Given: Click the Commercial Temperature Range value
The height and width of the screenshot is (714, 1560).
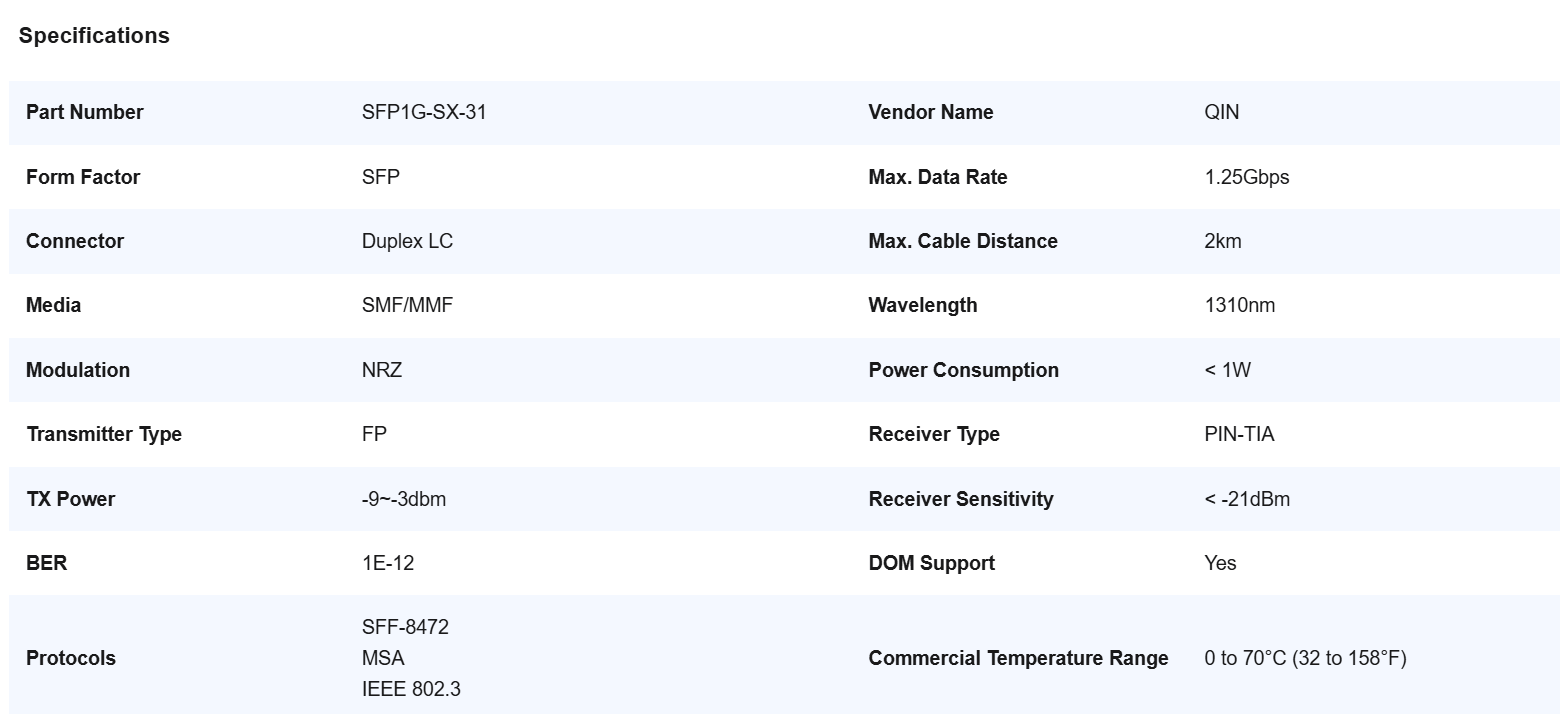Looking at the screenshot, I should tap(1305, 658).
